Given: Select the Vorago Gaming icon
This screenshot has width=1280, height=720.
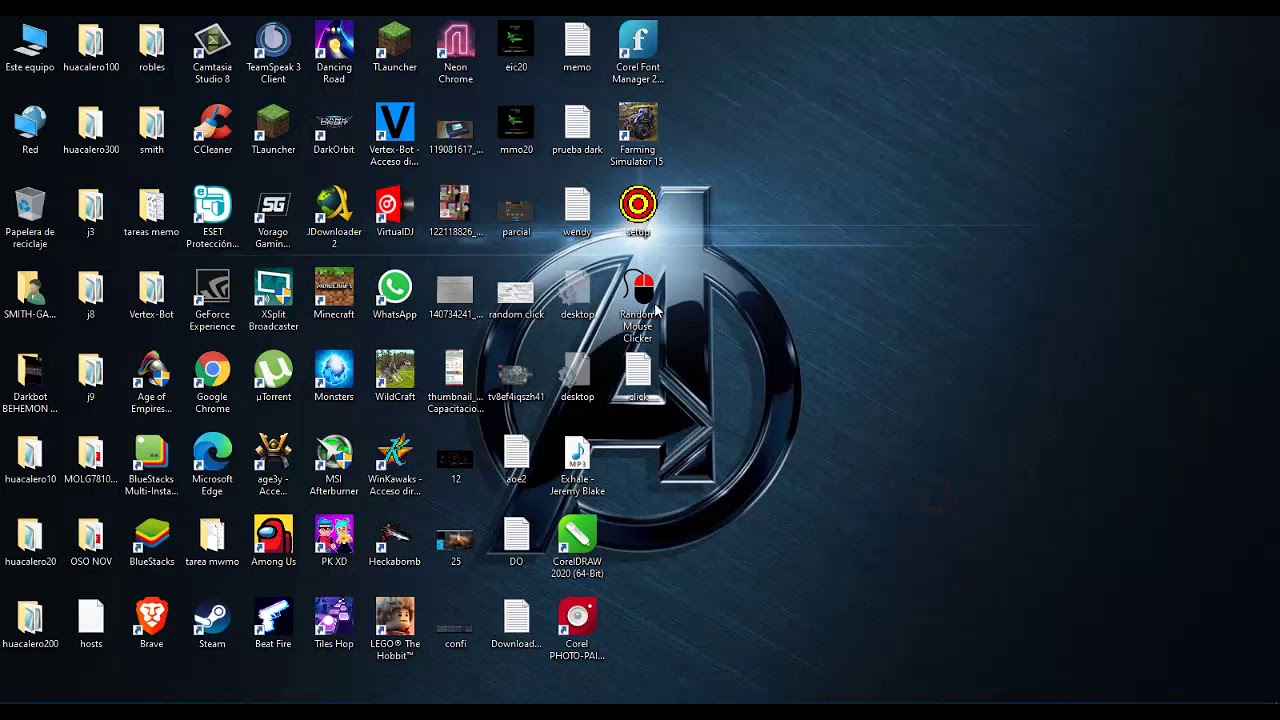Looking at the screenshot, I should click(x=273, y=218).
